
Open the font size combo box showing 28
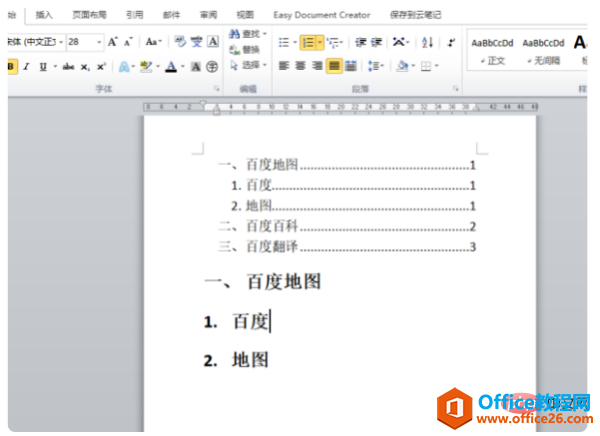[85, 42]
